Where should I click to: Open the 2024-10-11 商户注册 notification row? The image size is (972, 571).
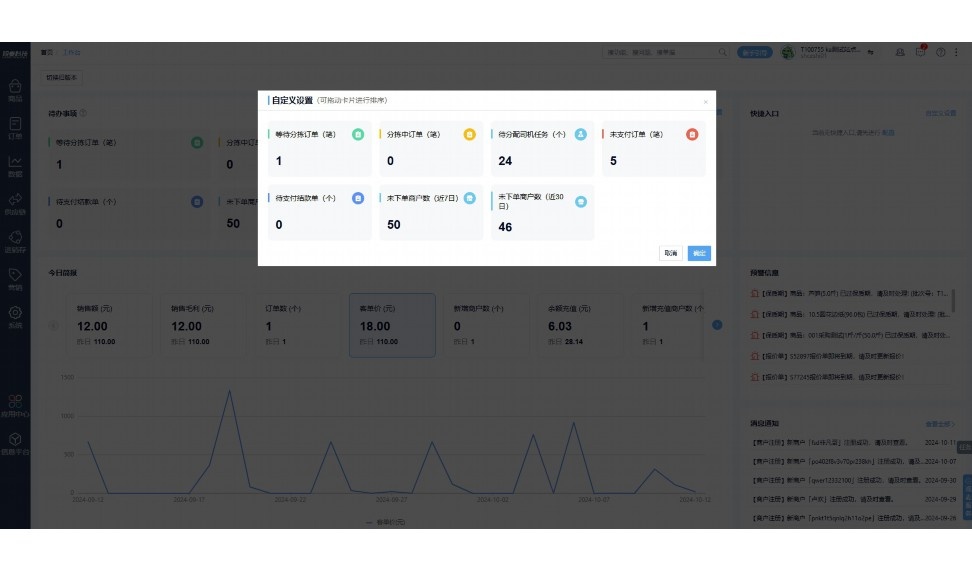[854, 443]
